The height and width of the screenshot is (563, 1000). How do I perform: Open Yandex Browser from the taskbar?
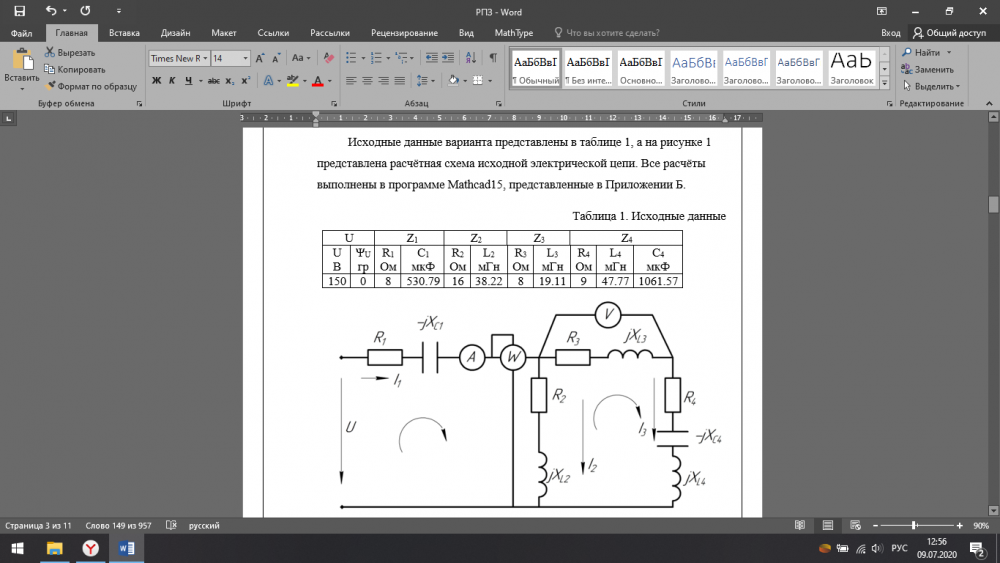coord(90,548)
